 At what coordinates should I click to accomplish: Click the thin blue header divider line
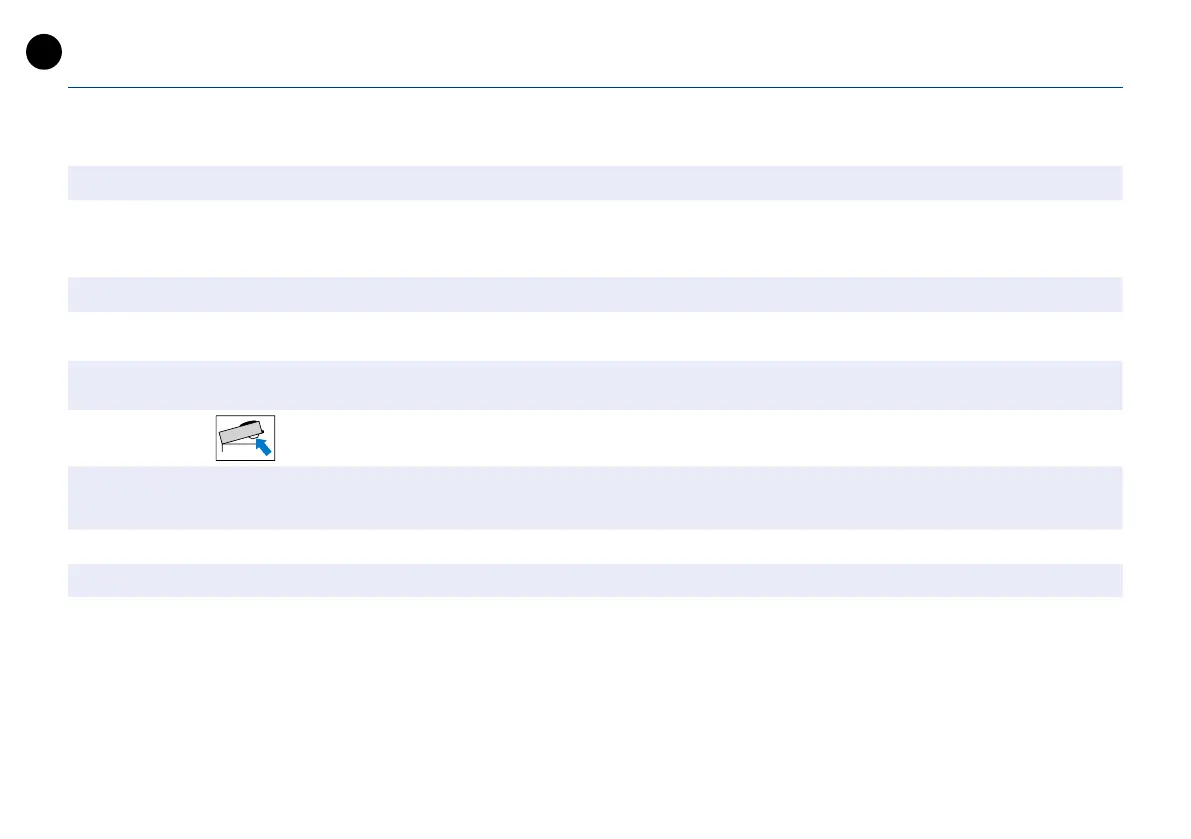pos(595,87)
